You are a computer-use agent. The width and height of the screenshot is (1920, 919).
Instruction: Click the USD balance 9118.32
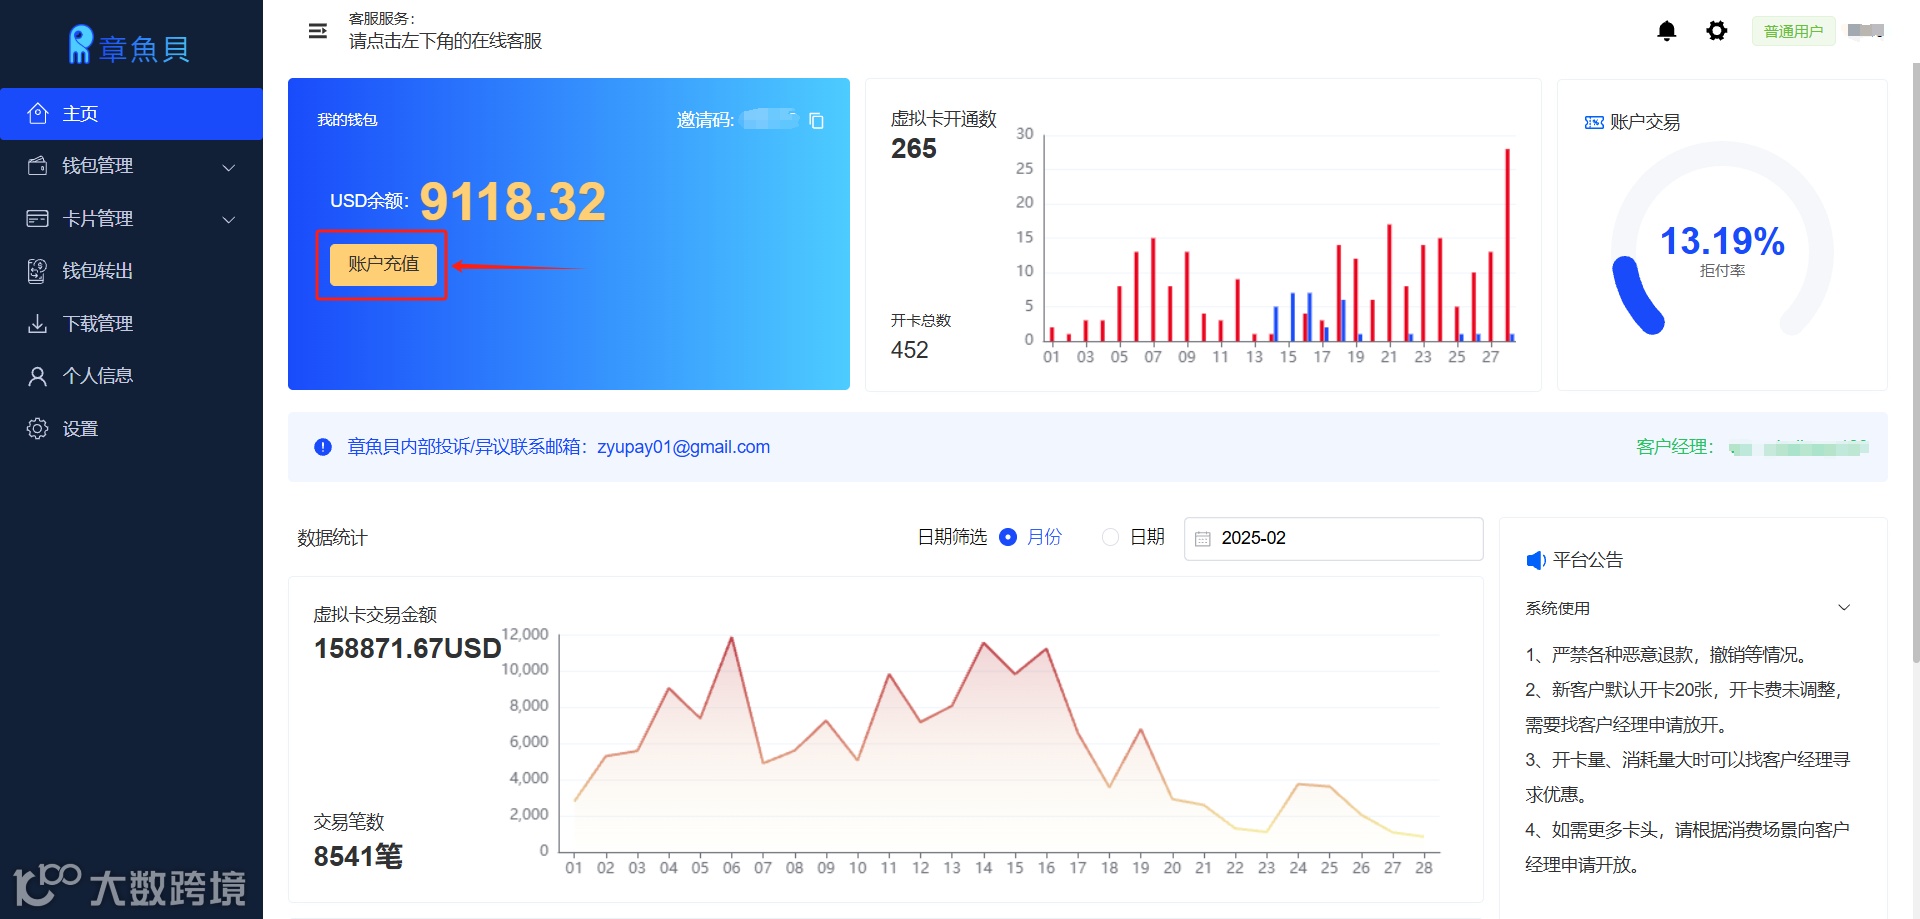(x=513, y=201)
